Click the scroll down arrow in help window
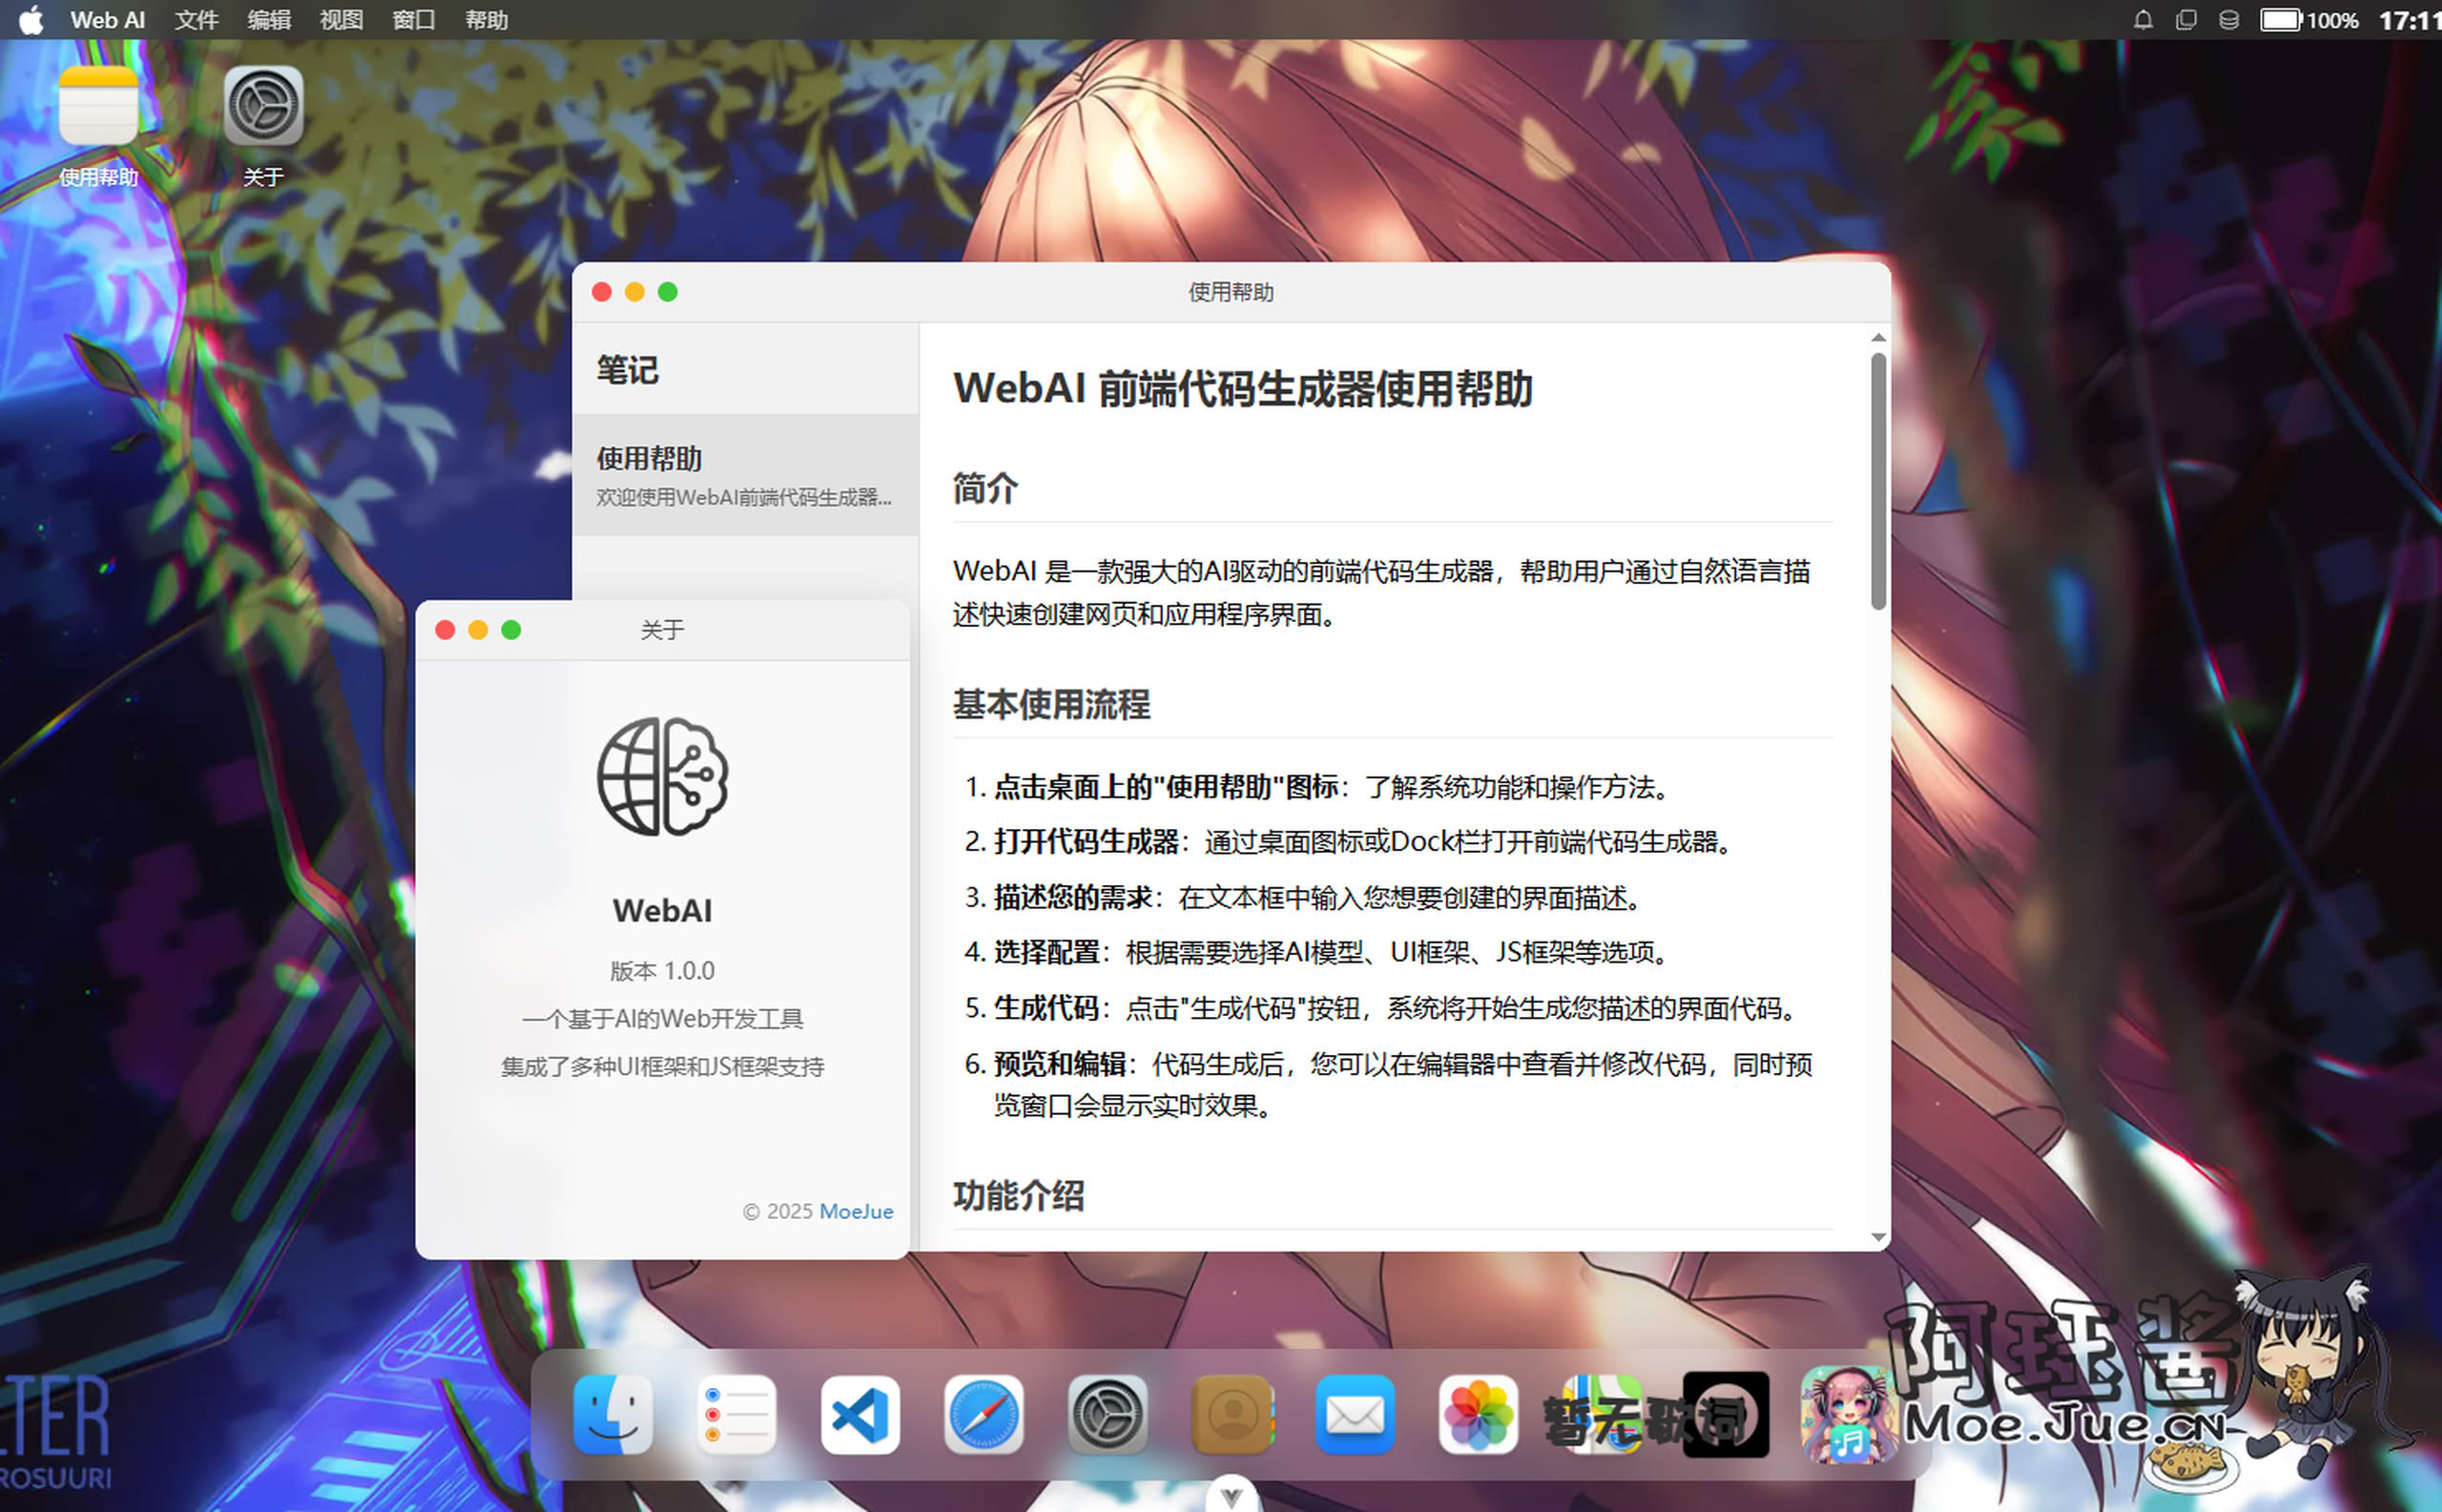Viewport: 2442px width, 1512px height. [x=1878, y=1238]
